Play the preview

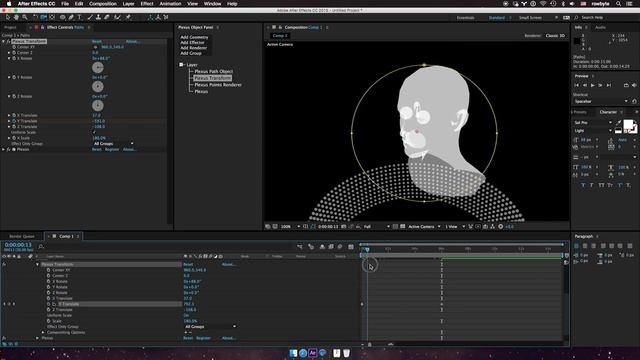[593, 85]
